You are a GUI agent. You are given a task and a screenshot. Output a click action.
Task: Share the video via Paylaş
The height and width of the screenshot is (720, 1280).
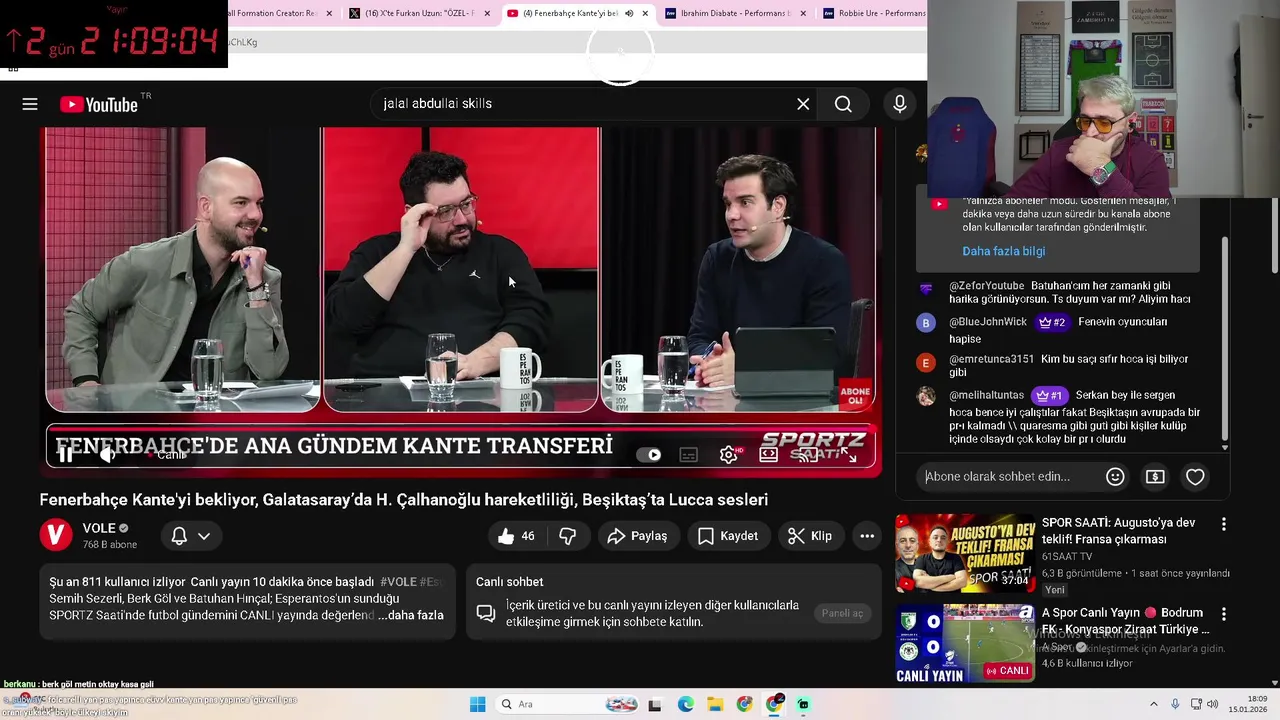637,536
